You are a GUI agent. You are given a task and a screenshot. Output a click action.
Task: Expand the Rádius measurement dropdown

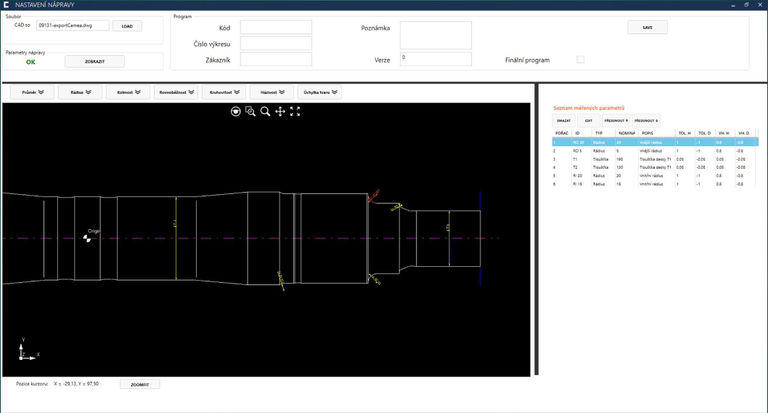(80, 92)
